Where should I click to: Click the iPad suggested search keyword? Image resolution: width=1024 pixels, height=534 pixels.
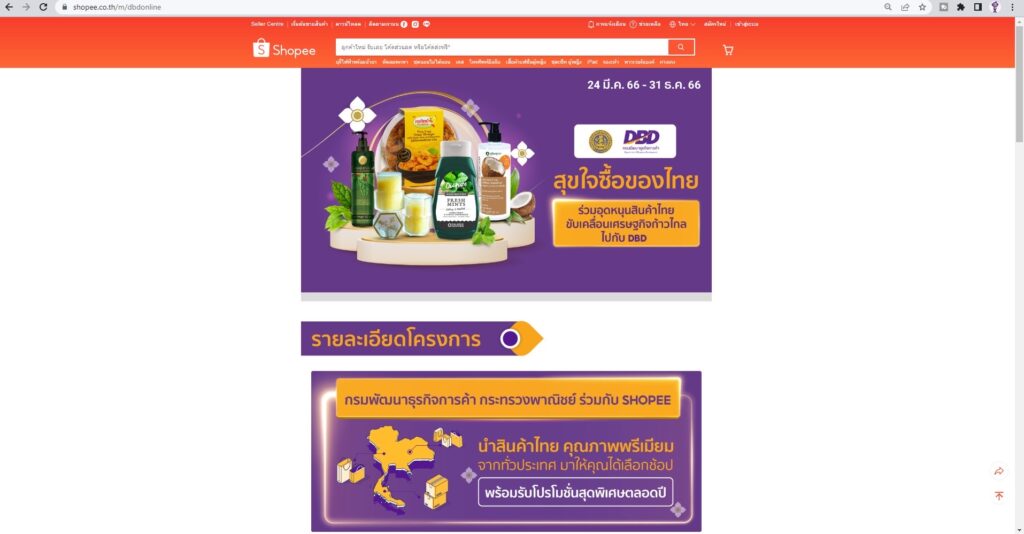pyautogui.click(x=592, y=62)
